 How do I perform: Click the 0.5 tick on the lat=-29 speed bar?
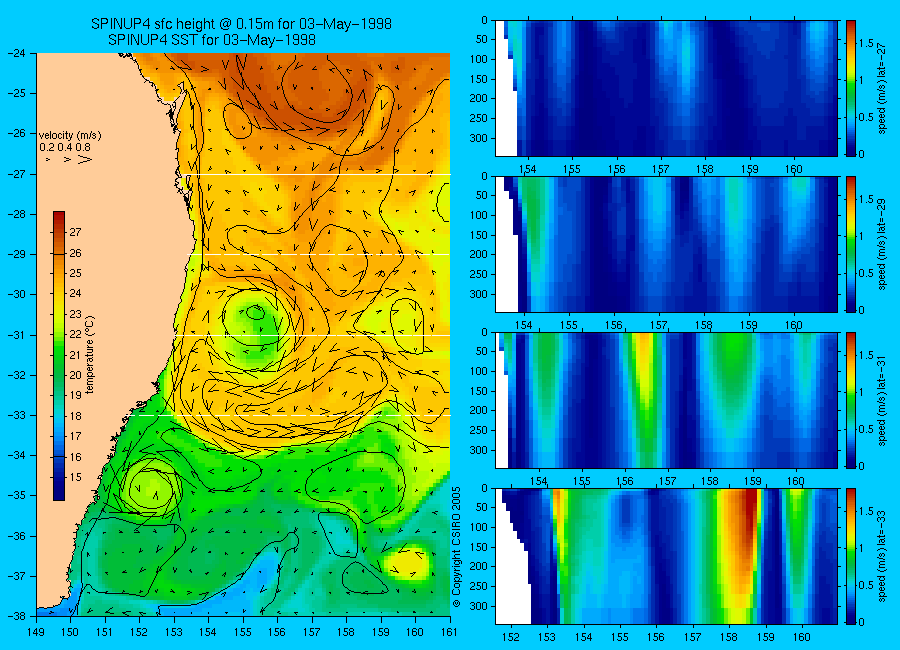(x=866, y=273)
